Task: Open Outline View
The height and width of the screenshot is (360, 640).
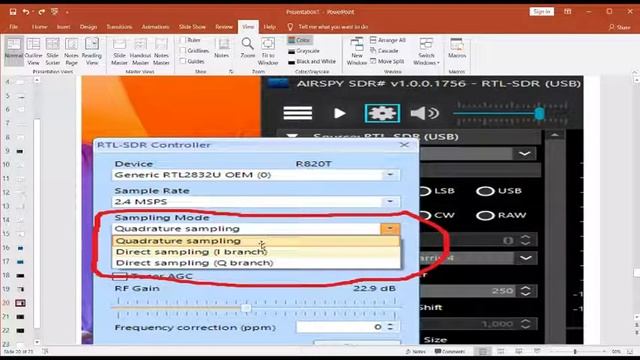Action: pyautogui.click(x=33, y=51)
